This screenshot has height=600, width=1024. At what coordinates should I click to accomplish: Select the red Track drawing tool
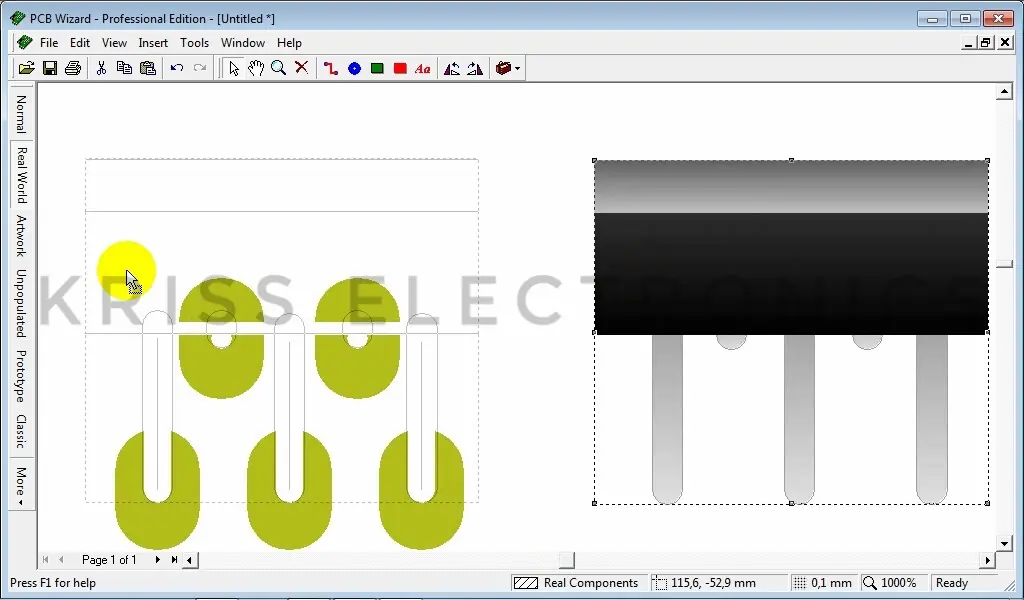pyautogui.click(x=330, y=68)
